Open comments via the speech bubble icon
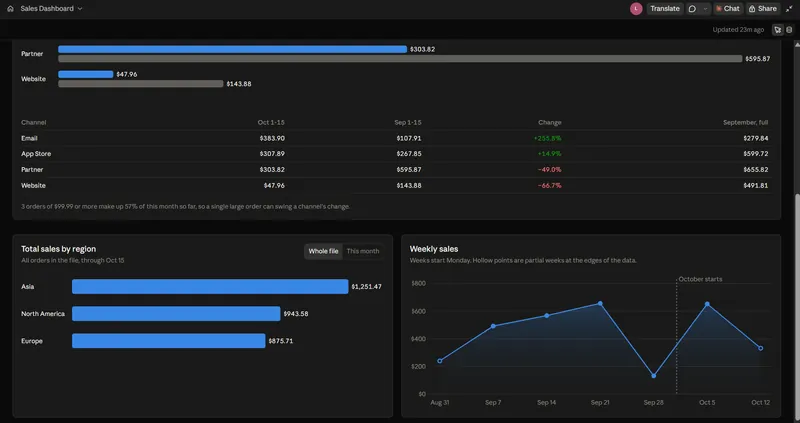 pyautogui.click(x=692, y=9)
